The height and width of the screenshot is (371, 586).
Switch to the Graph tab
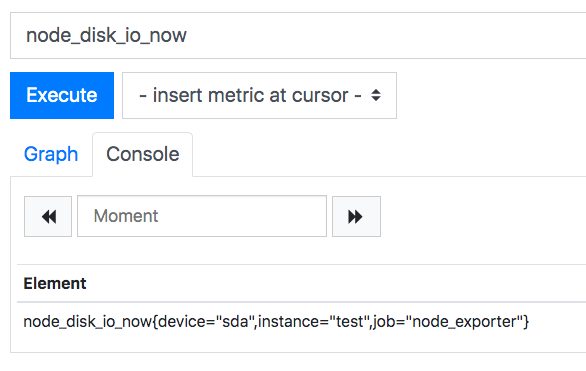pyautogui.click(x=51, y=154)
